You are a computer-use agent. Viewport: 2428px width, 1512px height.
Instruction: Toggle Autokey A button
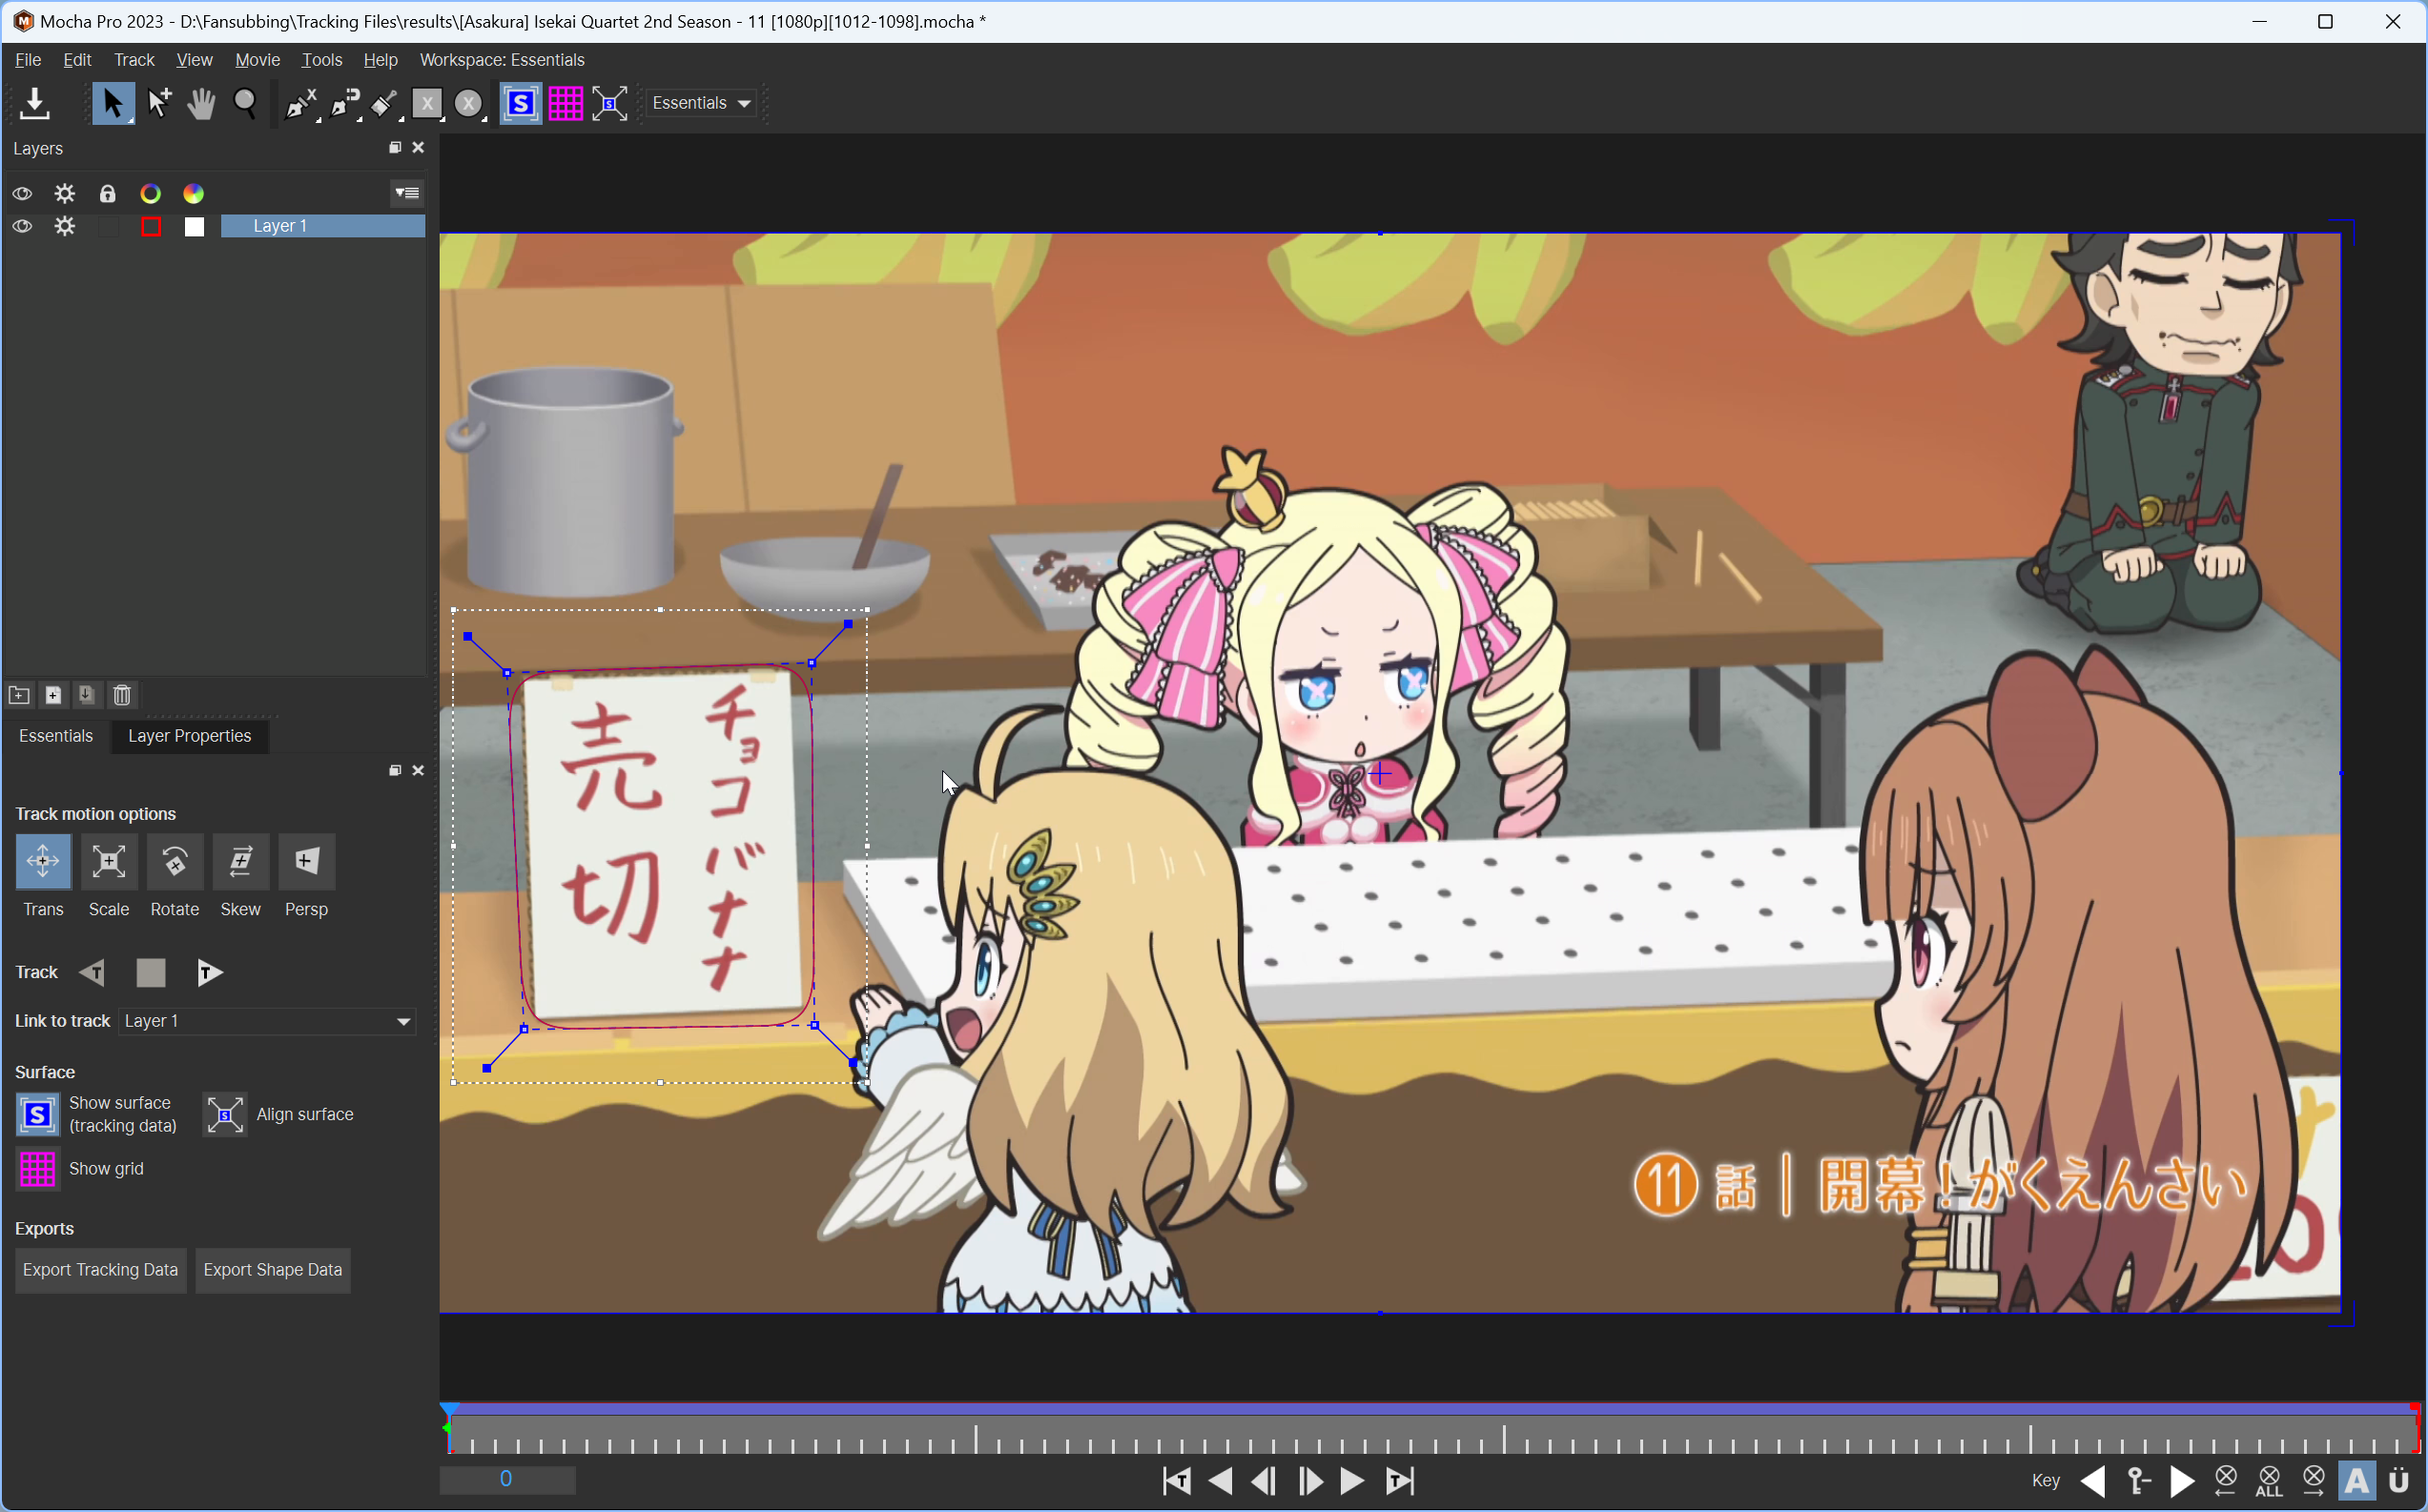click(x=2357, y=1480)
